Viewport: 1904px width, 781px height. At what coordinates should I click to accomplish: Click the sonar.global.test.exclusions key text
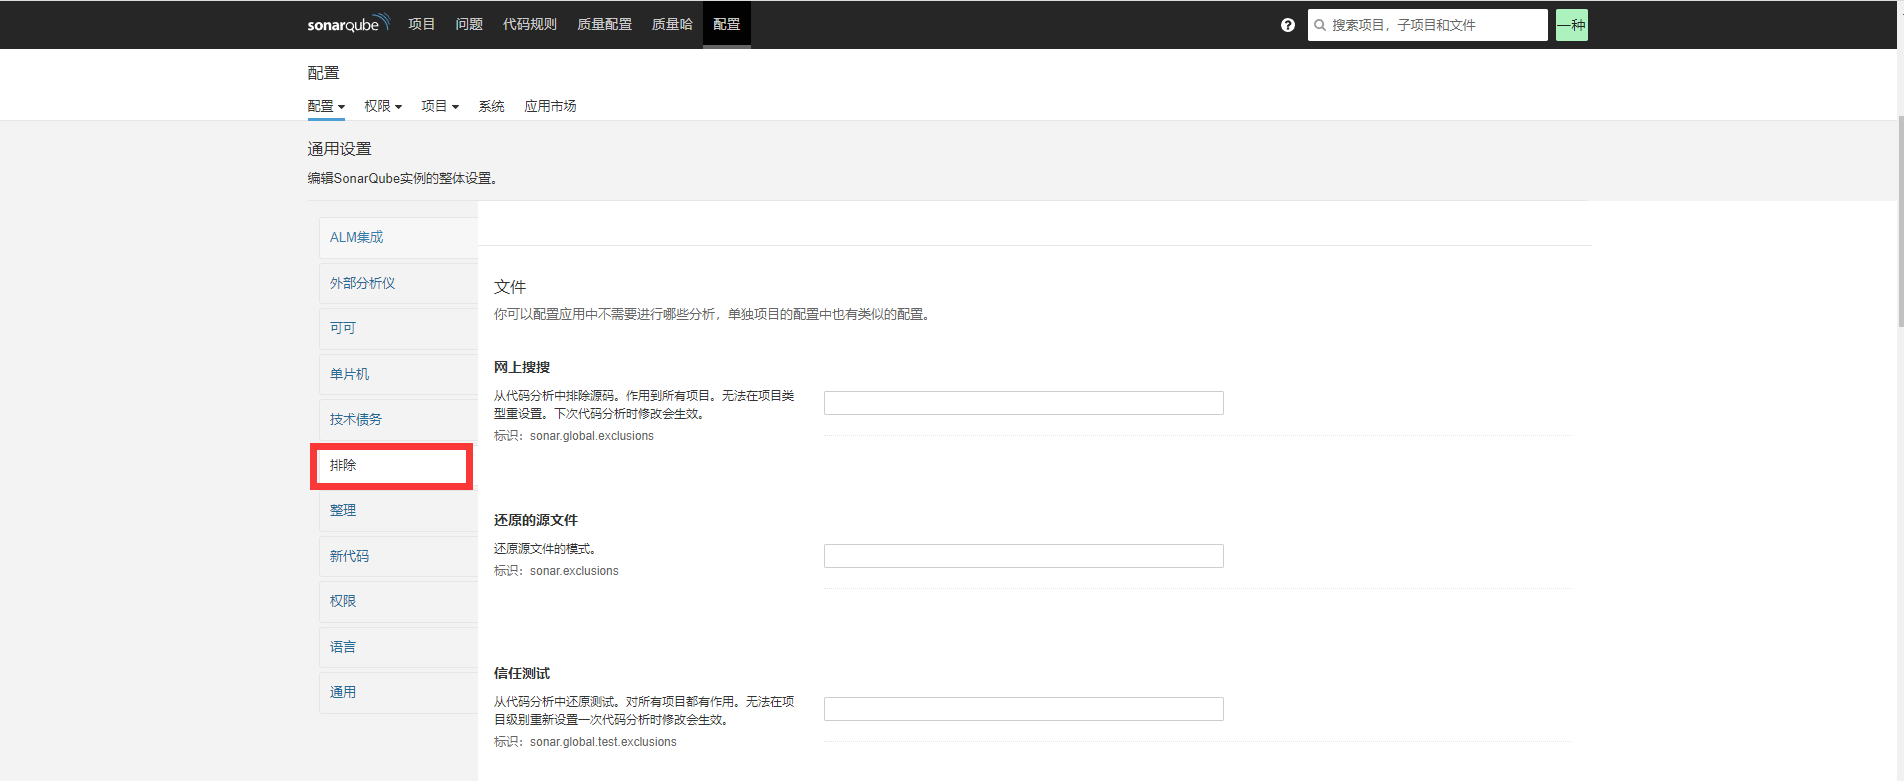[x=603, y=742]
